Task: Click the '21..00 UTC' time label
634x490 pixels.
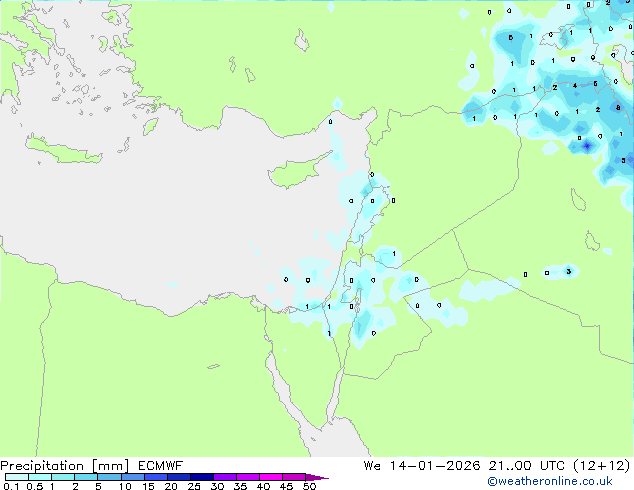Action: pyautogui.click(x=526, y=466)
